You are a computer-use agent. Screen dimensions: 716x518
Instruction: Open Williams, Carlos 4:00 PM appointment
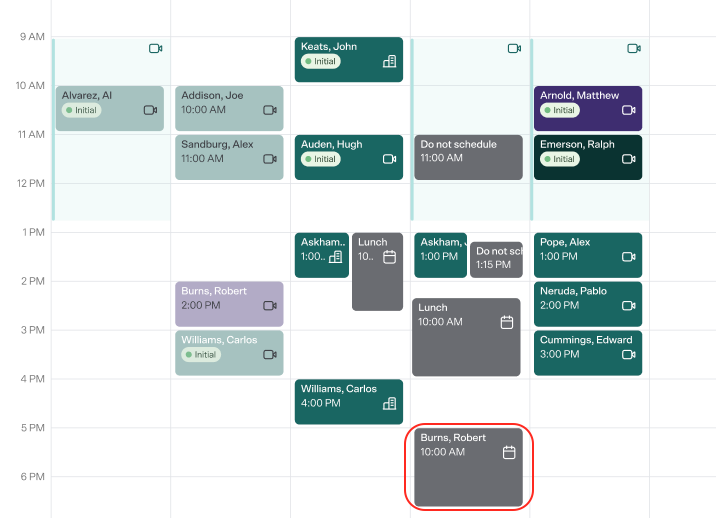(349, 402)
